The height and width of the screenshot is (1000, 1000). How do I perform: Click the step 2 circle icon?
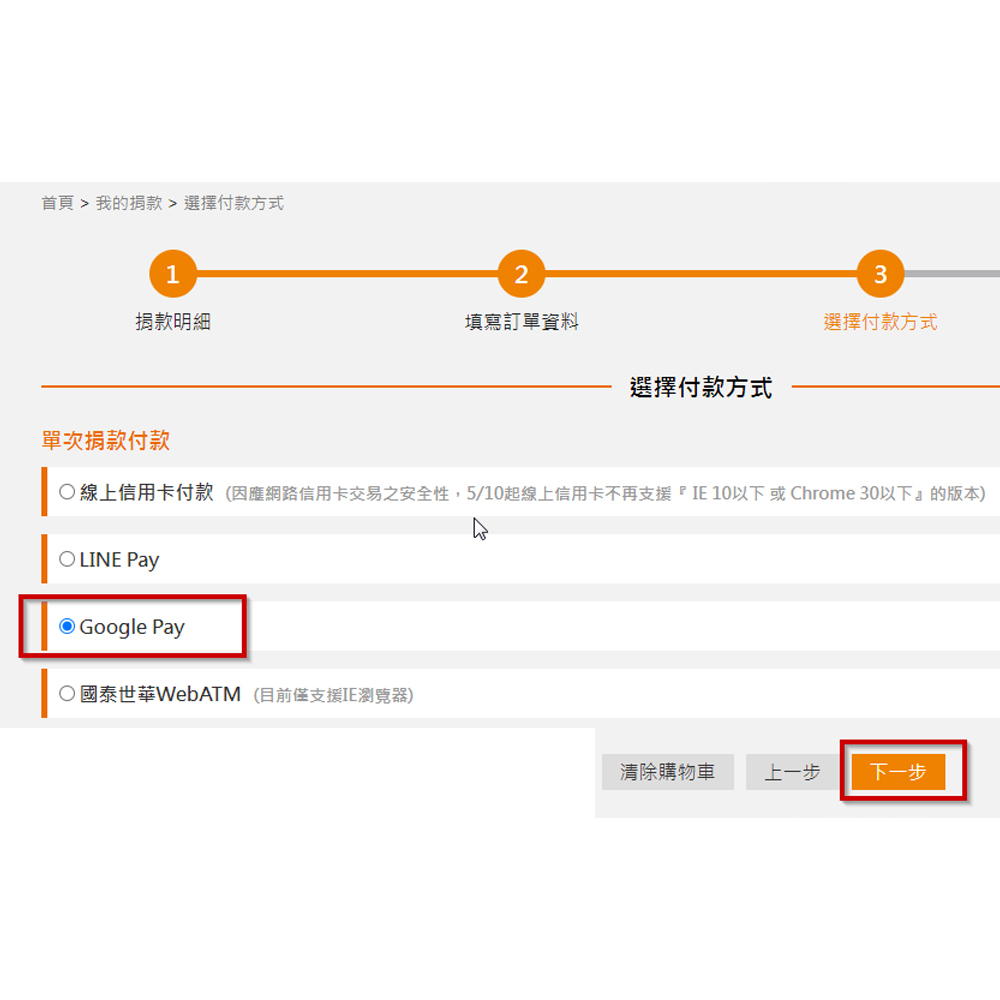click(521, 275)
